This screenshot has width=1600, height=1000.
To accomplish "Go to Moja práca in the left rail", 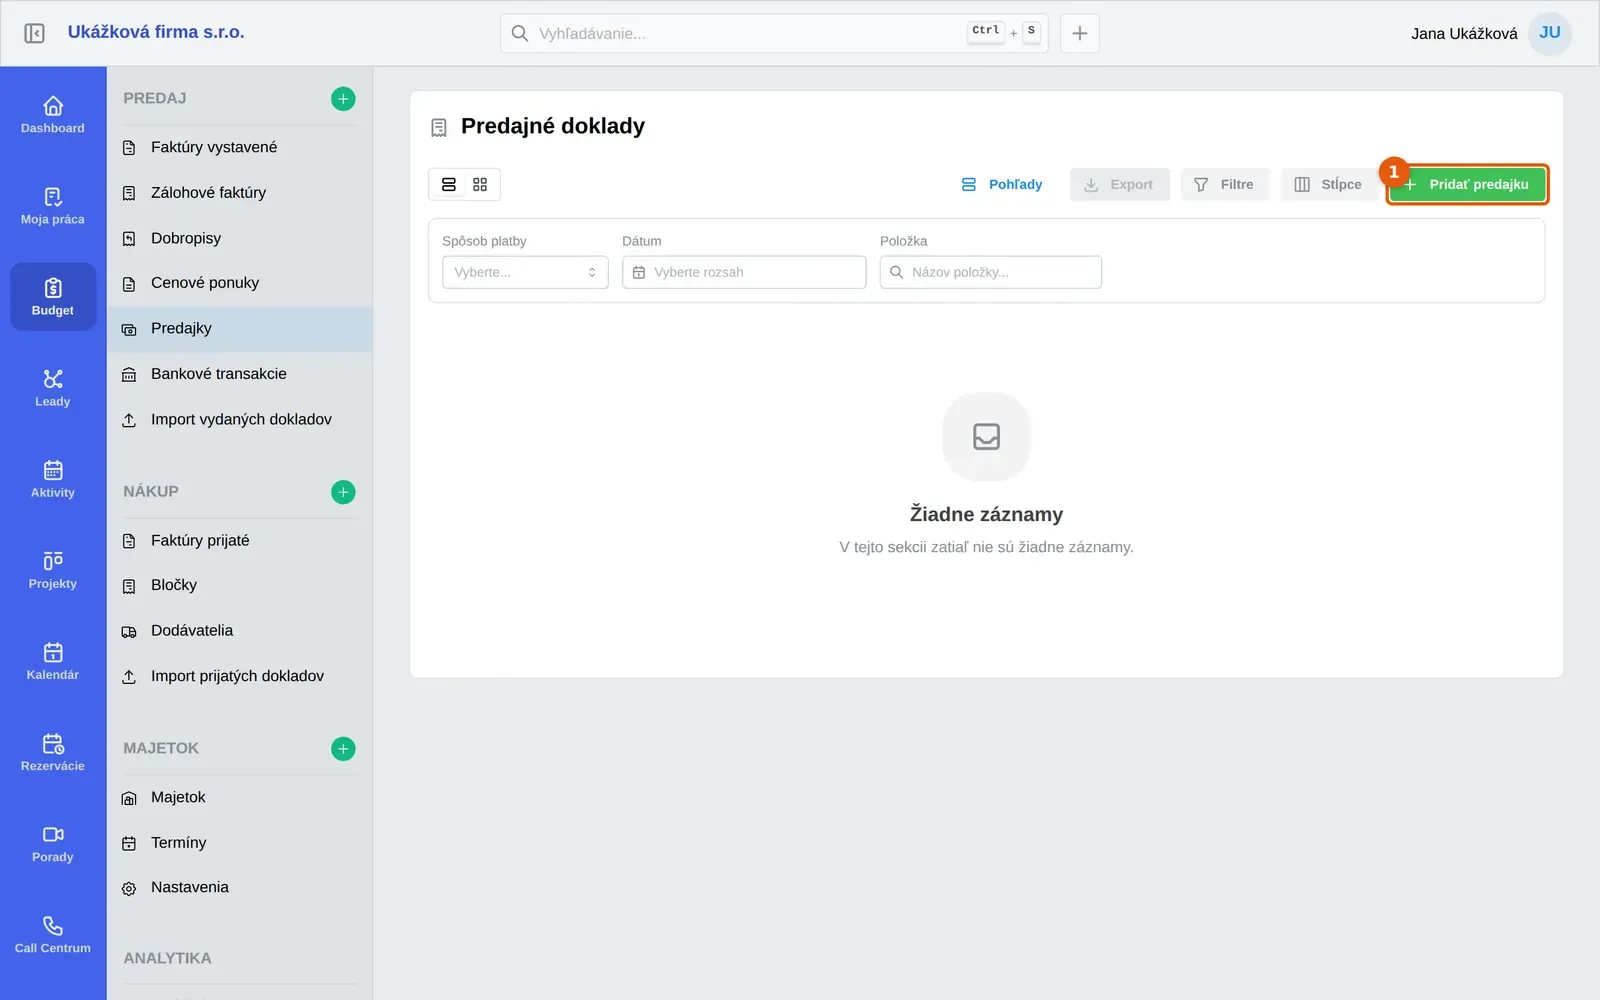I will 53,206.
